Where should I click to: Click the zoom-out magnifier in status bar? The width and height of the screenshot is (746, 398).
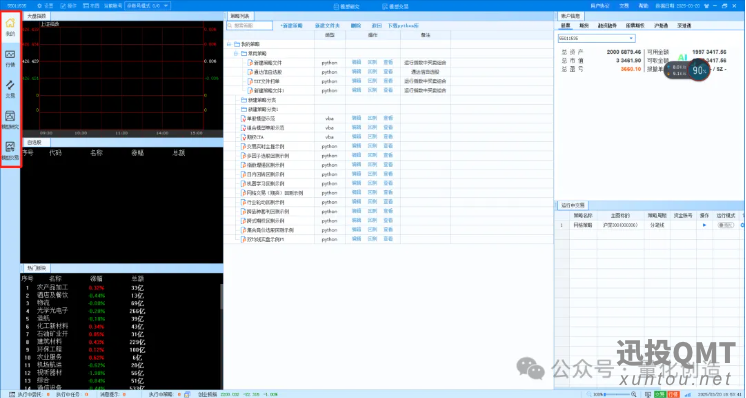(x=589, y=394)
